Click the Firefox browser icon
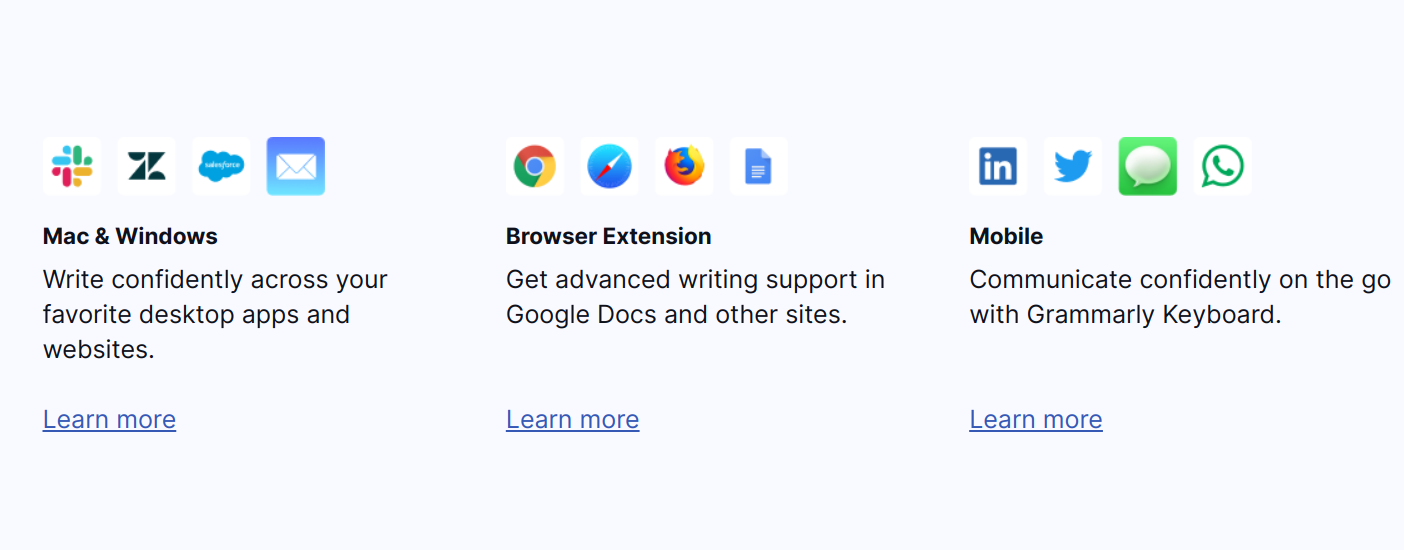The width and height of the screenshot is (1404, 550). click(x=684, y=166)
